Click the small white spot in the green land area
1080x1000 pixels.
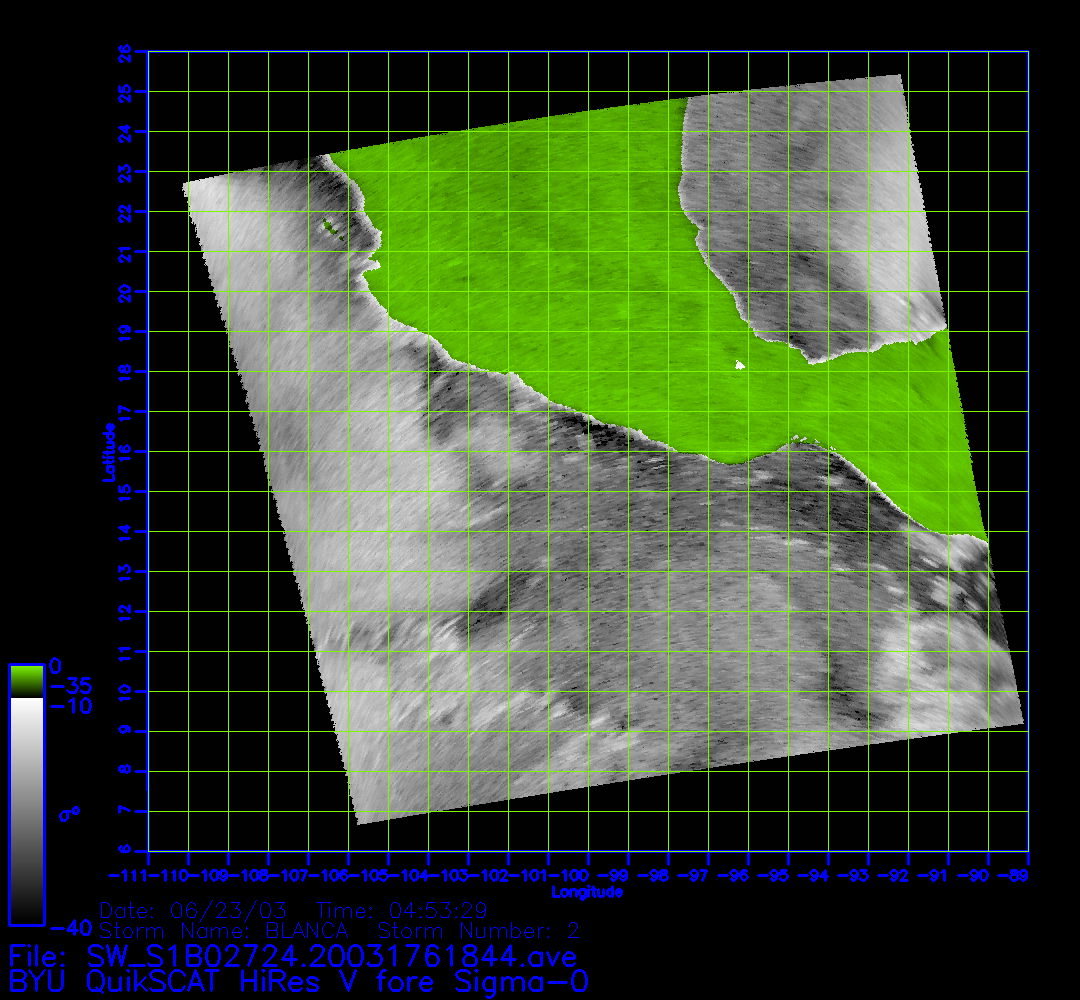739,366
